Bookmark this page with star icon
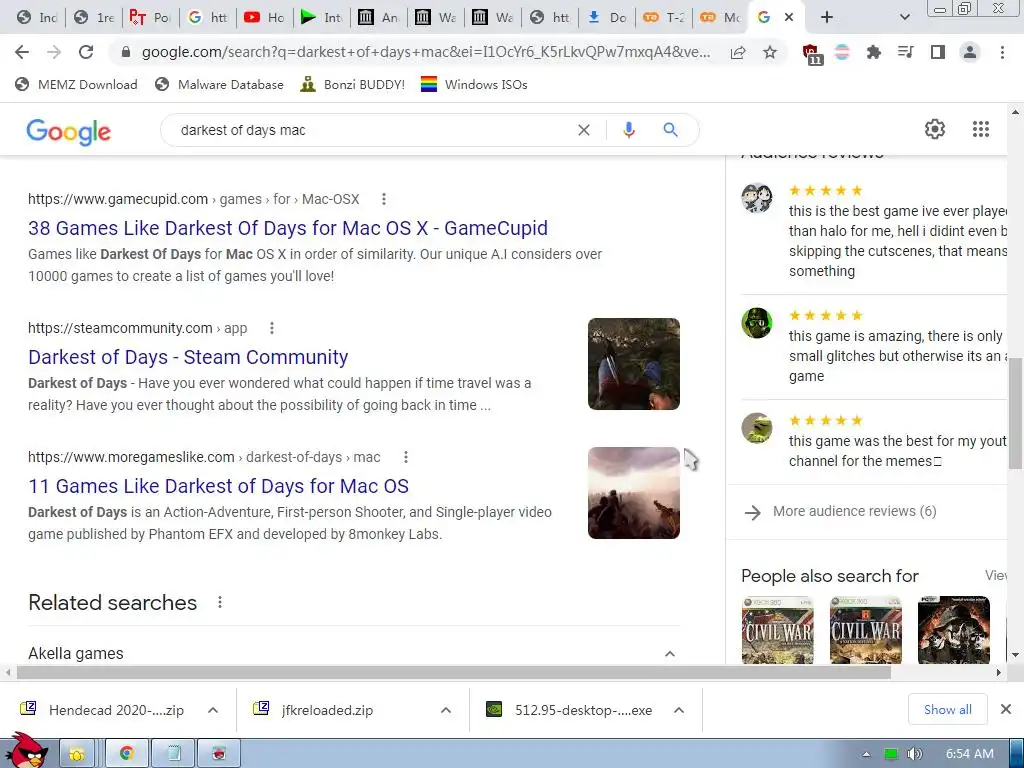The width and height of the screenshot is (1024, 768). pos(770,52)
